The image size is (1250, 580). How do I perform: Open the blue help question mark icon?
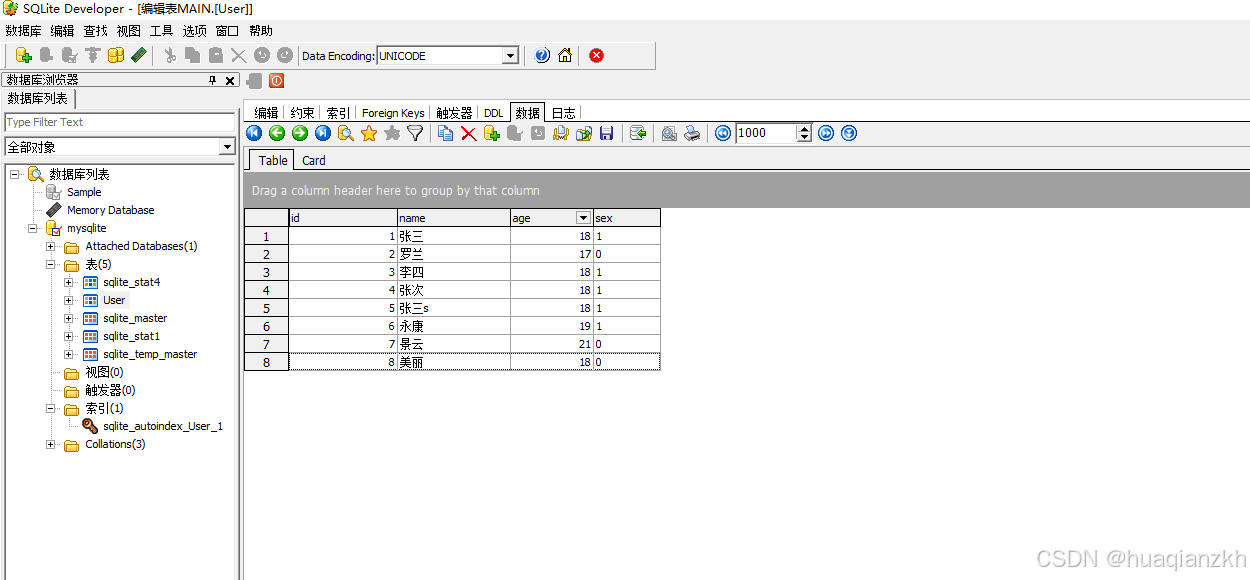click(542, 56)
